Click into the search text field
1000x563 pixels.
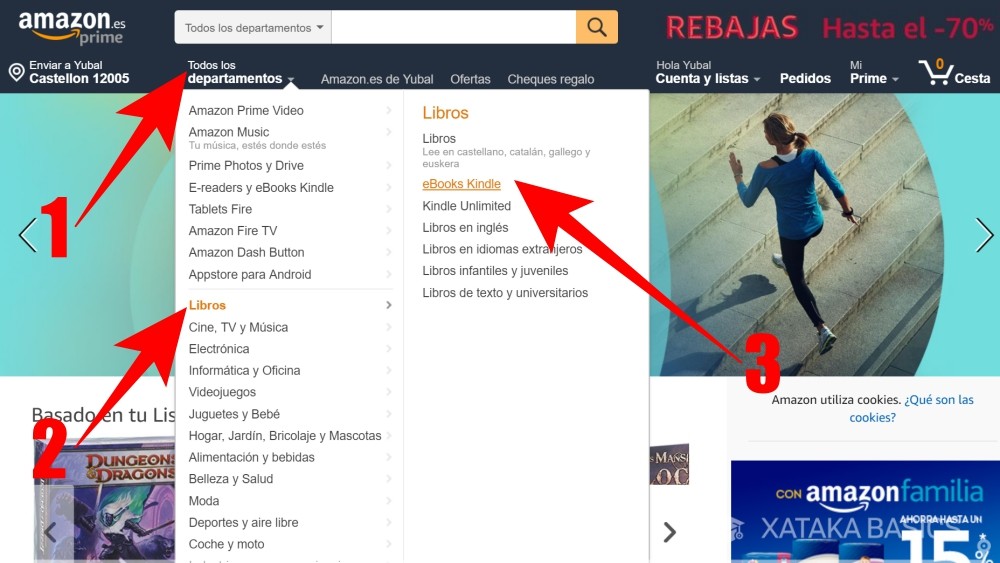(453, 27)
